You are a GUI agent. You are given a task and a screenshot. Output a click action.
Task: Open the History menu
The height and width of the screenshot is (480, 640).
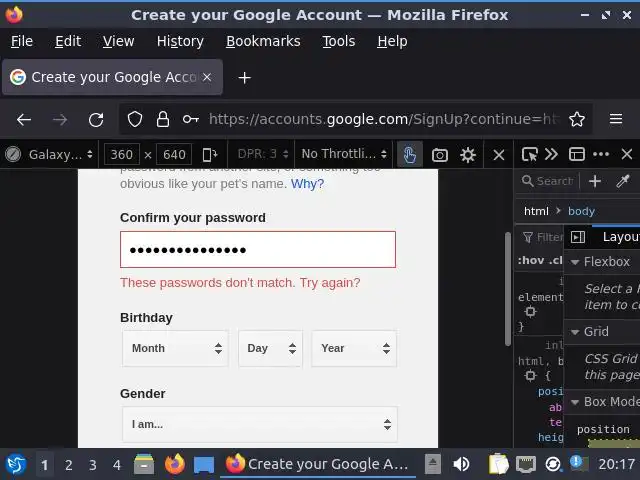180,41
